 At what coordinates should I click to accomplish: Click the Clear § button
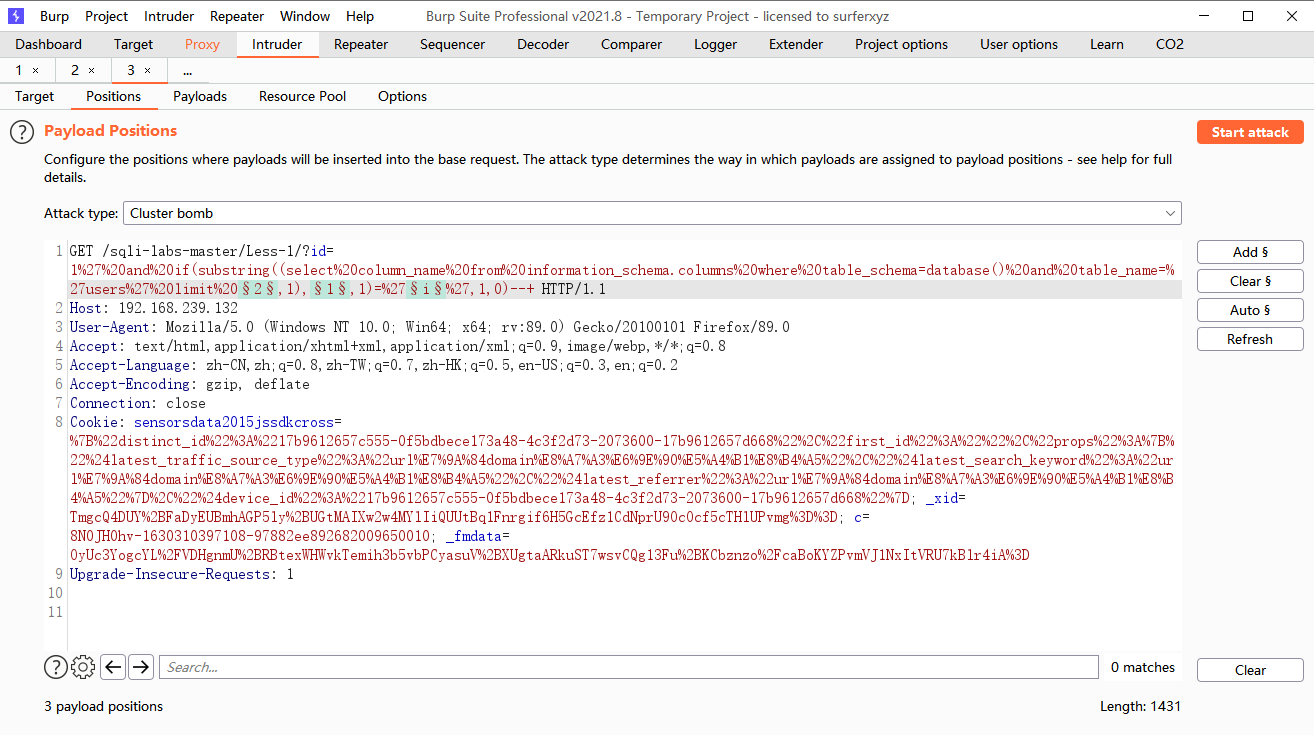pos(1250,281)
